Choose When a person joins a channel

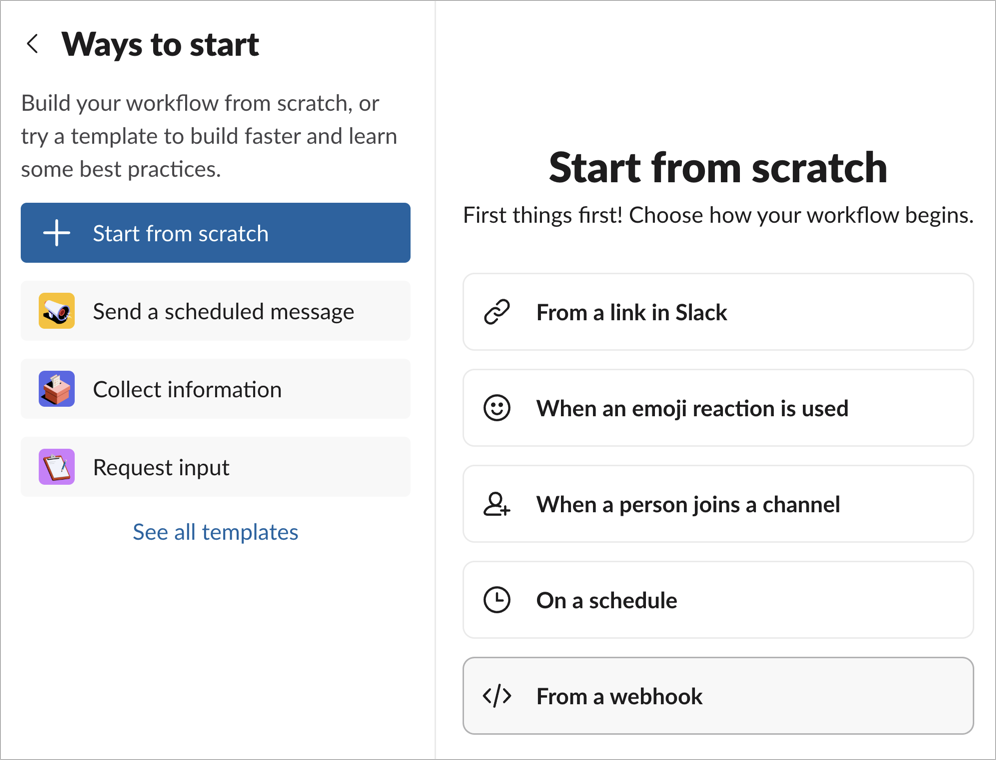tap(718, 504)
